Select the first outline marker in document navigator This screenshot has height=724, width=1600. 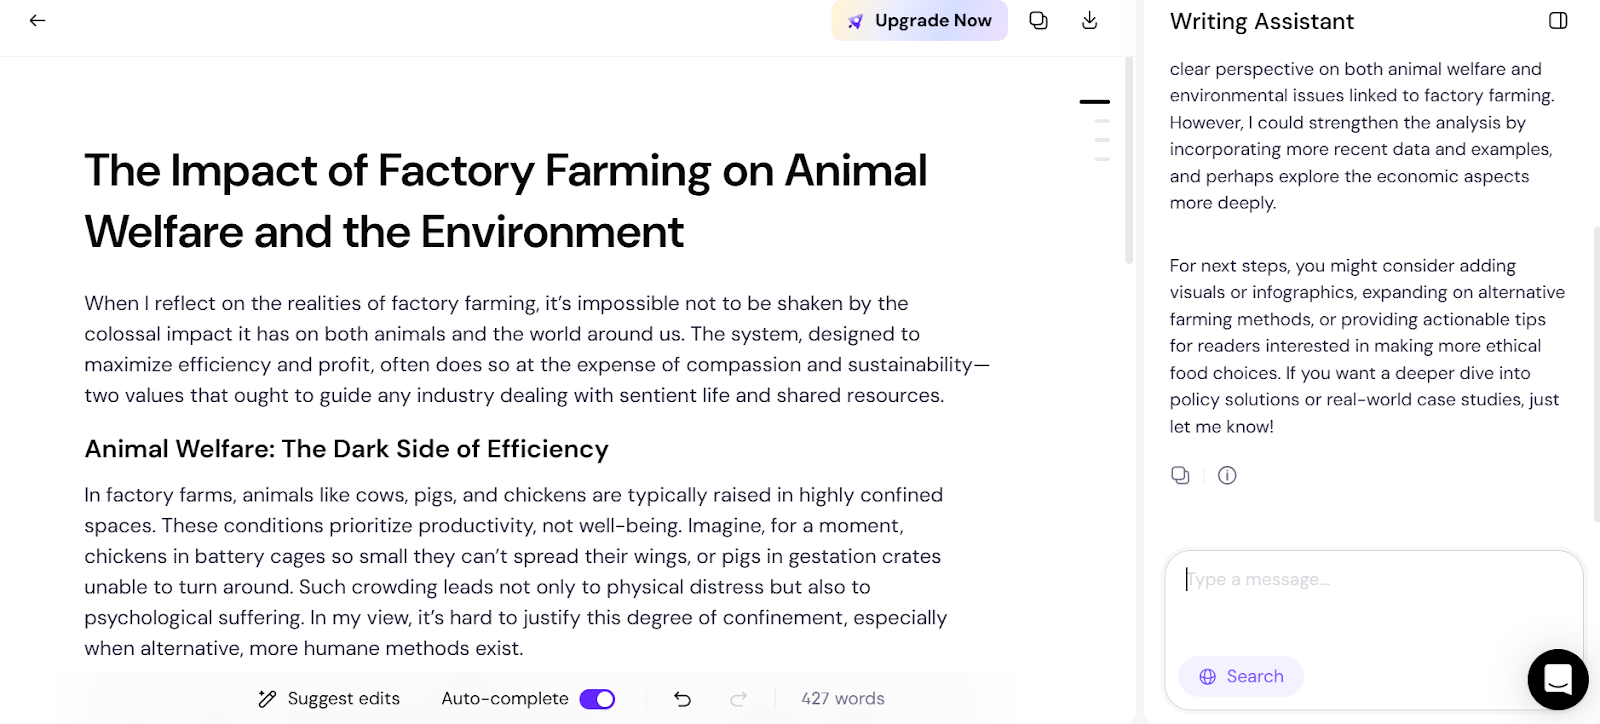point(1095,102)
